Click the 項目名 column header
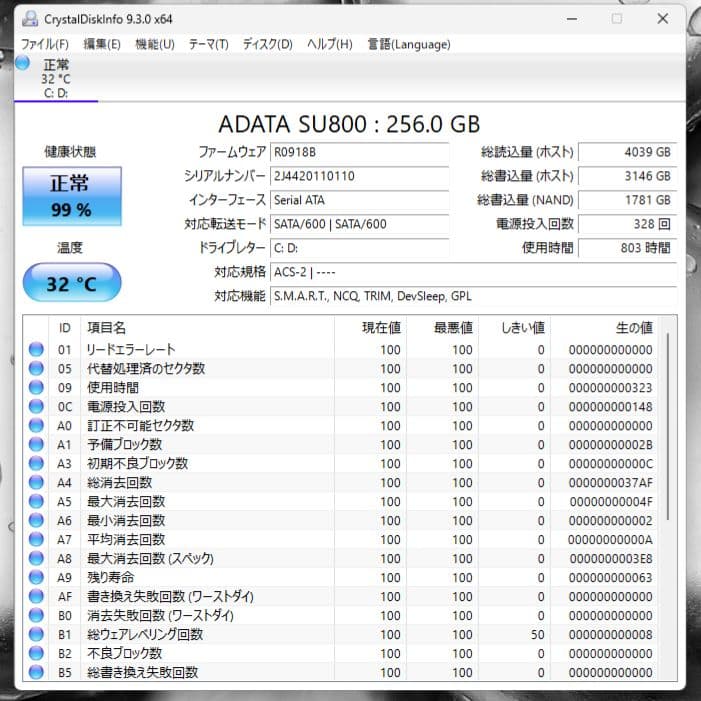This screenshot has width=701, height=701. (207, 328)
